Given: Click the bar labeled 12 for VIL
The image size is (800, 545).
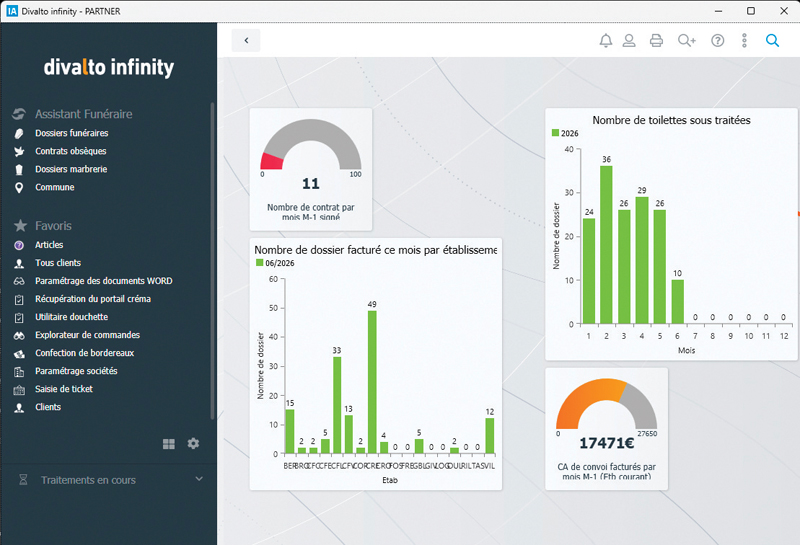Looking at the screenshot, I should tap(490, 436).
